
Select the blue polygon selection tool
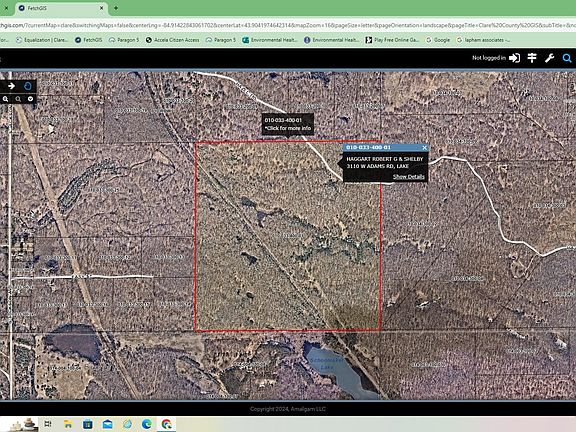[x=28, y=86]
